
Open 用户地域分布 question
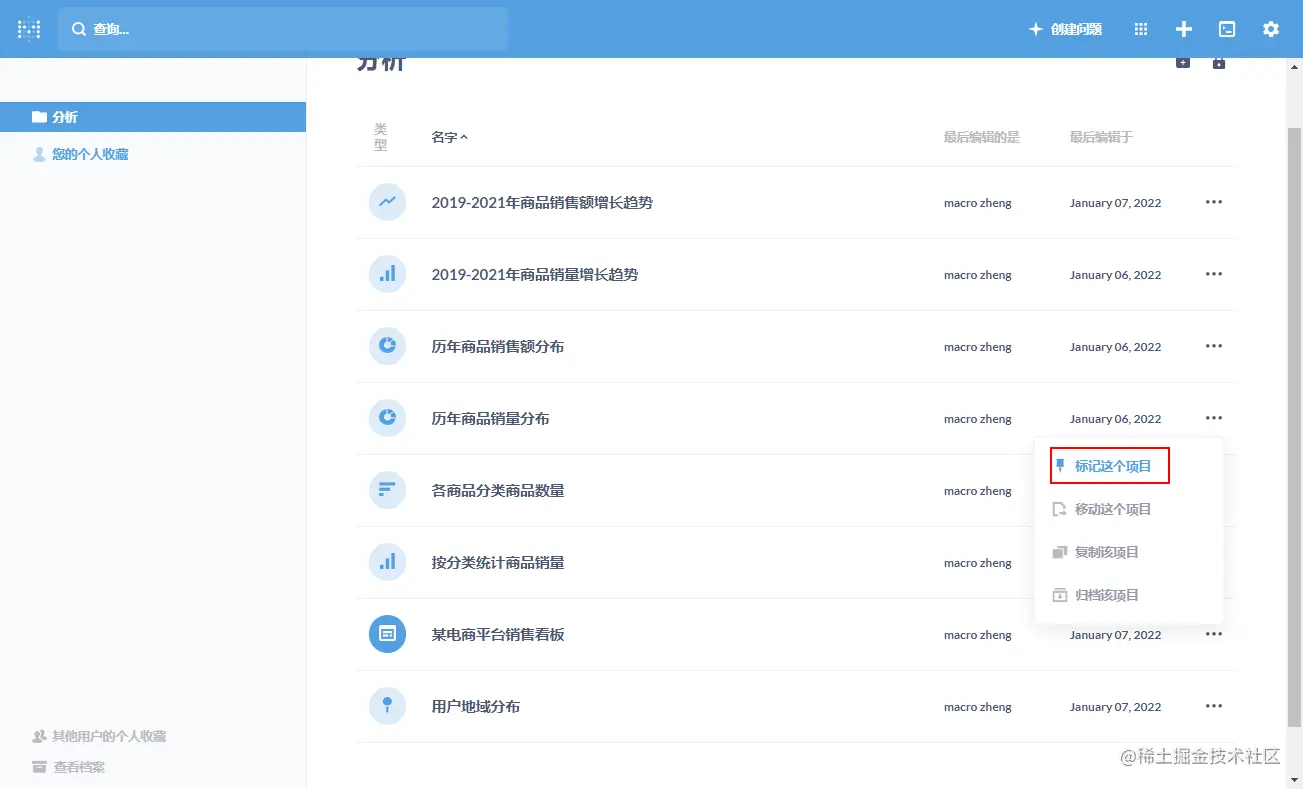pos(476,706)
